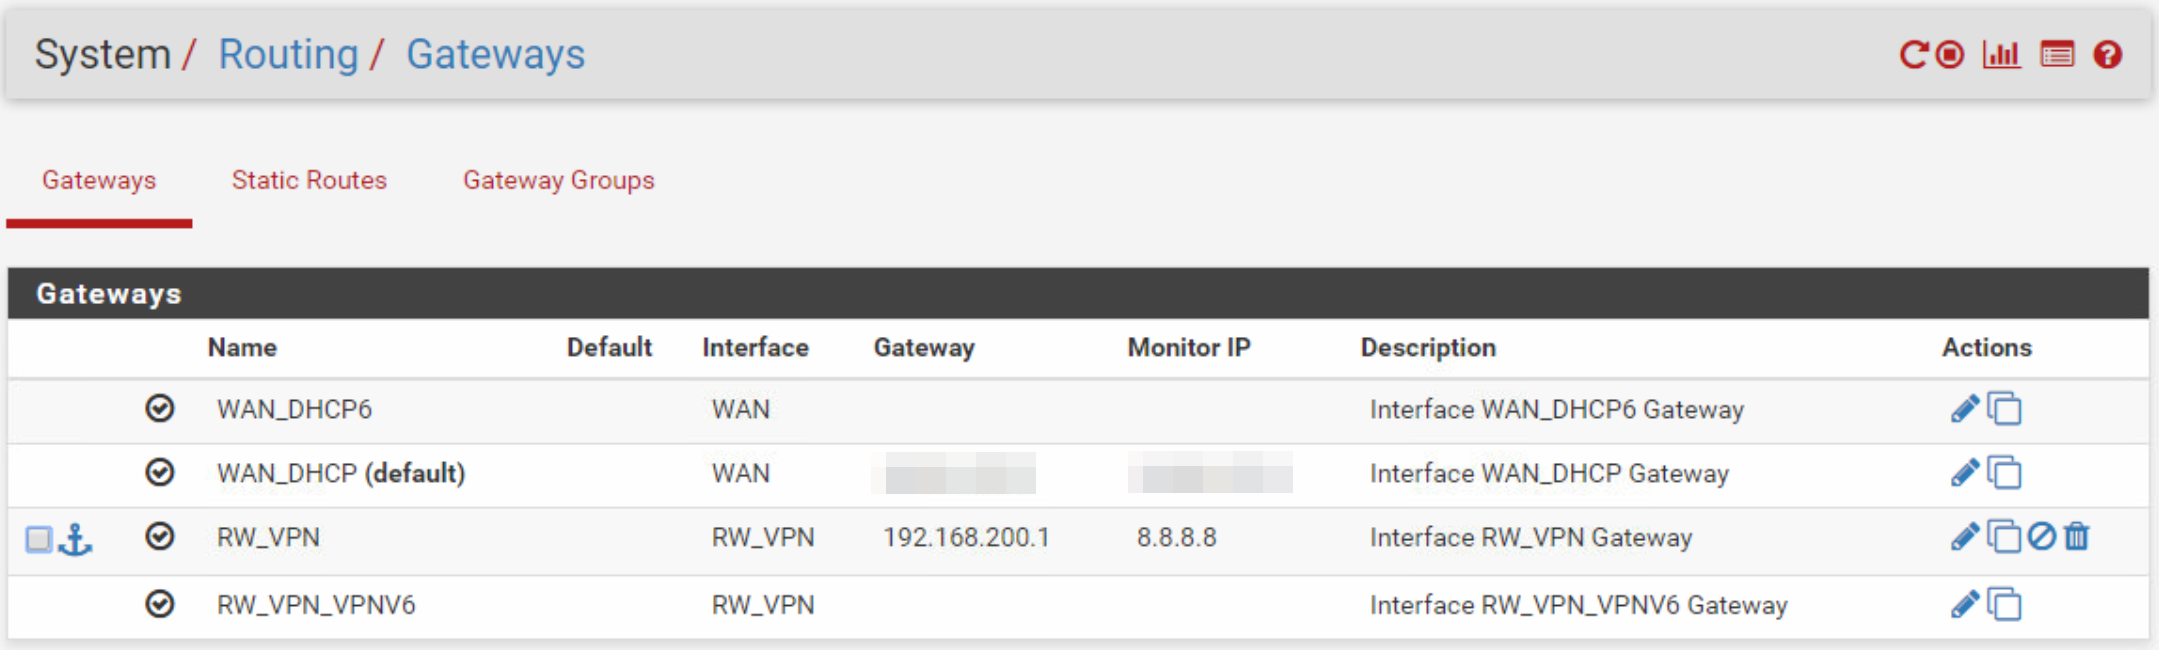Delete the RW_VPN gateway
Screen dimensions: 2159x650
[x=2077, y=537]
